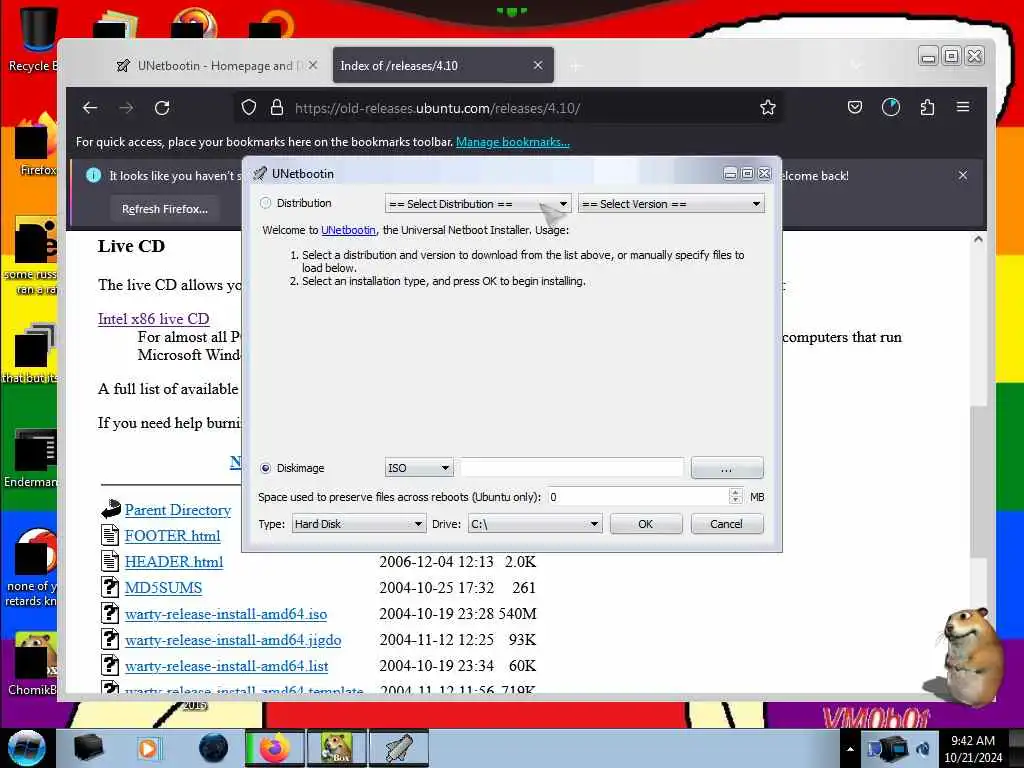1024x768 pixels.
Task: Open the Type Hard Disk dropdown
Action: click(358, 524)
